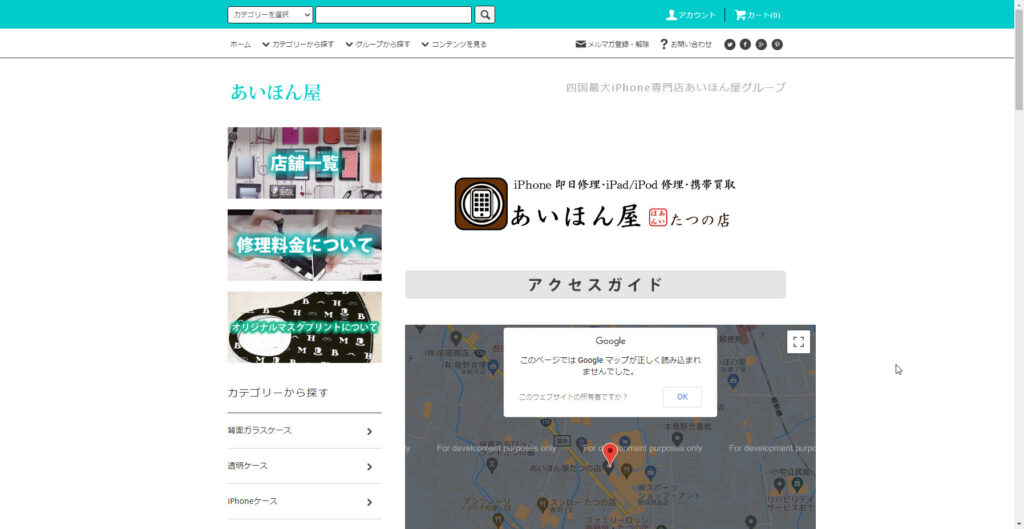
Task: Click the contact question mark icon
Action: (x=664, y=44)
